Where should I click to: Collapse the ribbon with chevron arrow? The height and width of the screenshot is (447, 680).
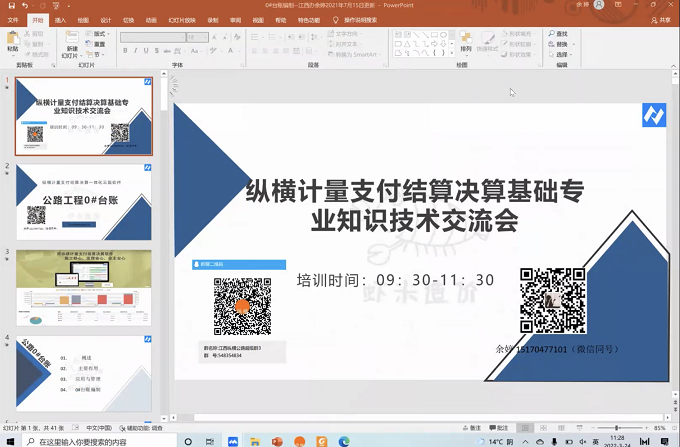[x=673, y=66]
